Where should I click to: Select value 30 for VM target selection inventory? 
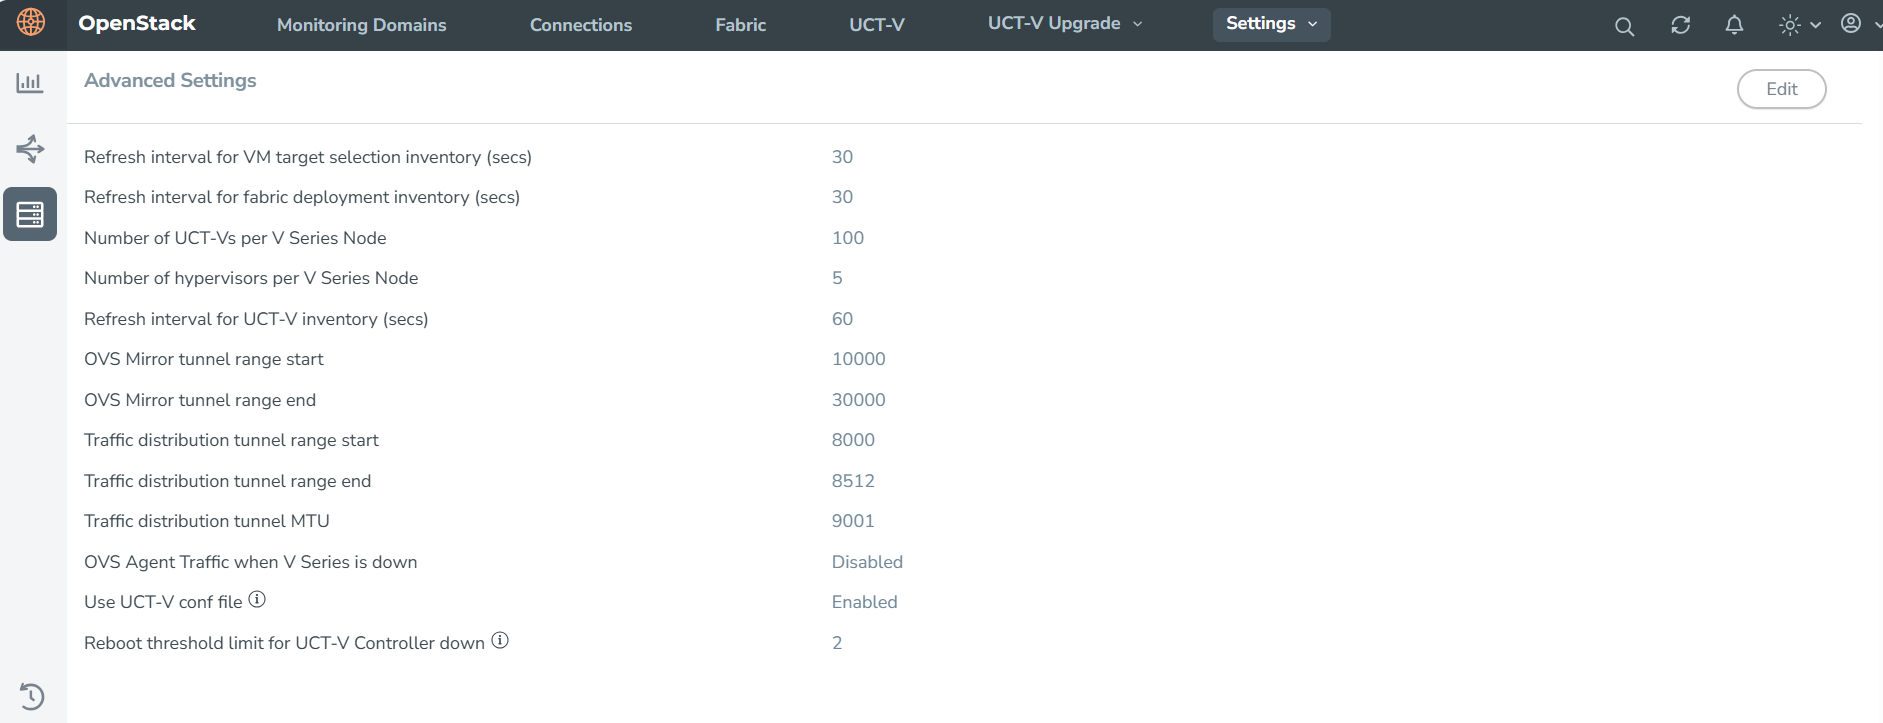tap(843, 157)
